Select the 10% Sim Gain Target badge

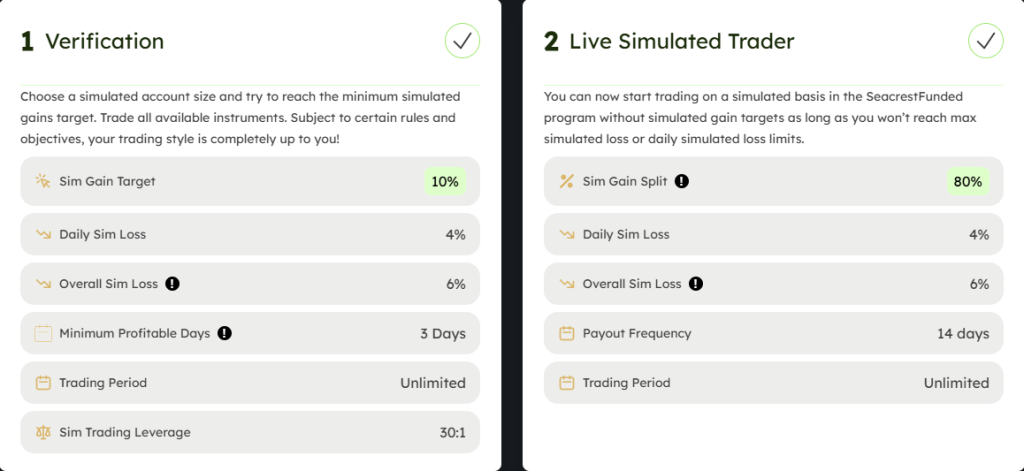pyautogui.click(x=445, y=182)
